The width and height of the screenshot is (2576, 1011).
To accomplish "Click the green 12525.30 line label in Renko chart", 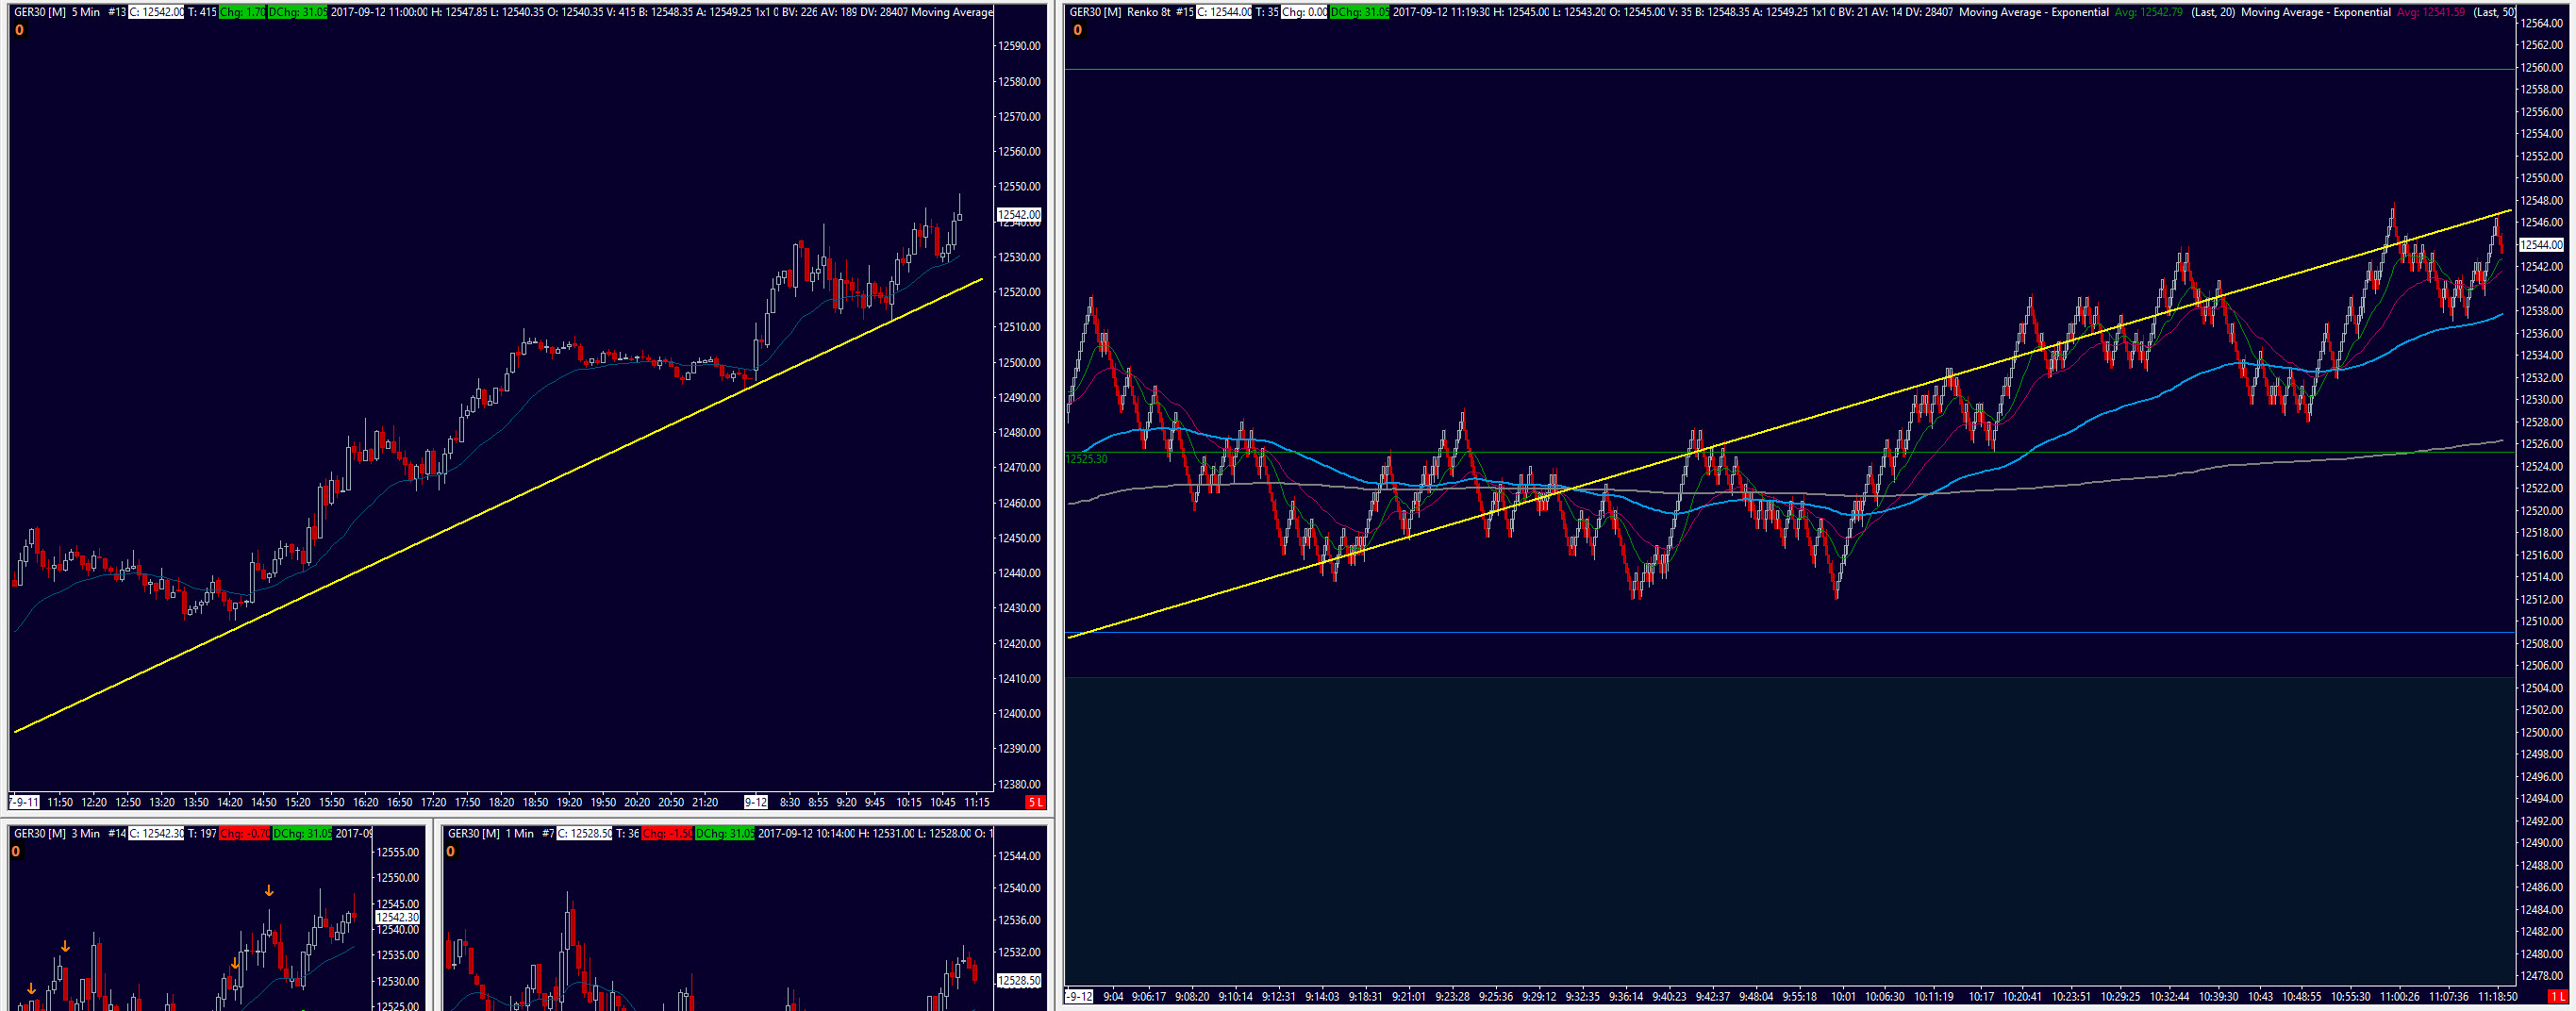I will coord(1086,459).
